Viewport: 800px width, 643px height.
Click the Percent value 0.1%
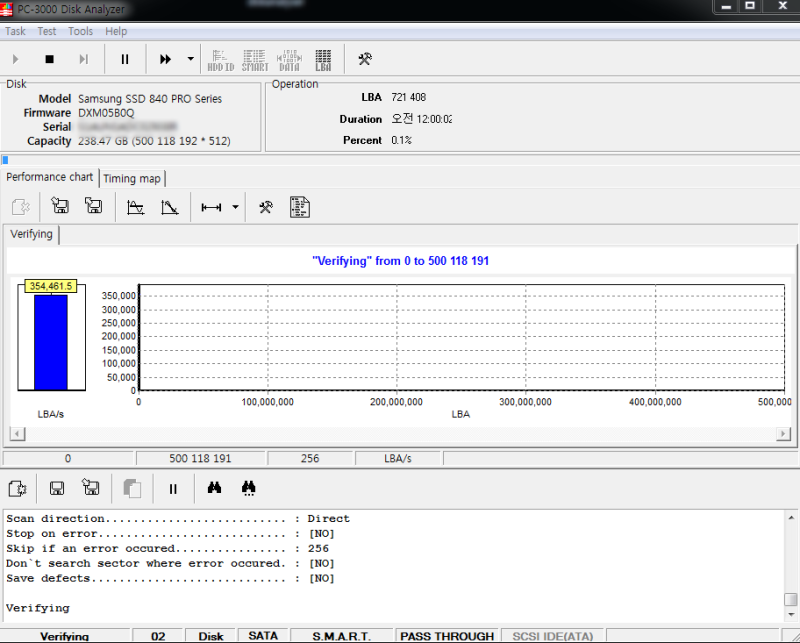coord(402,140)
